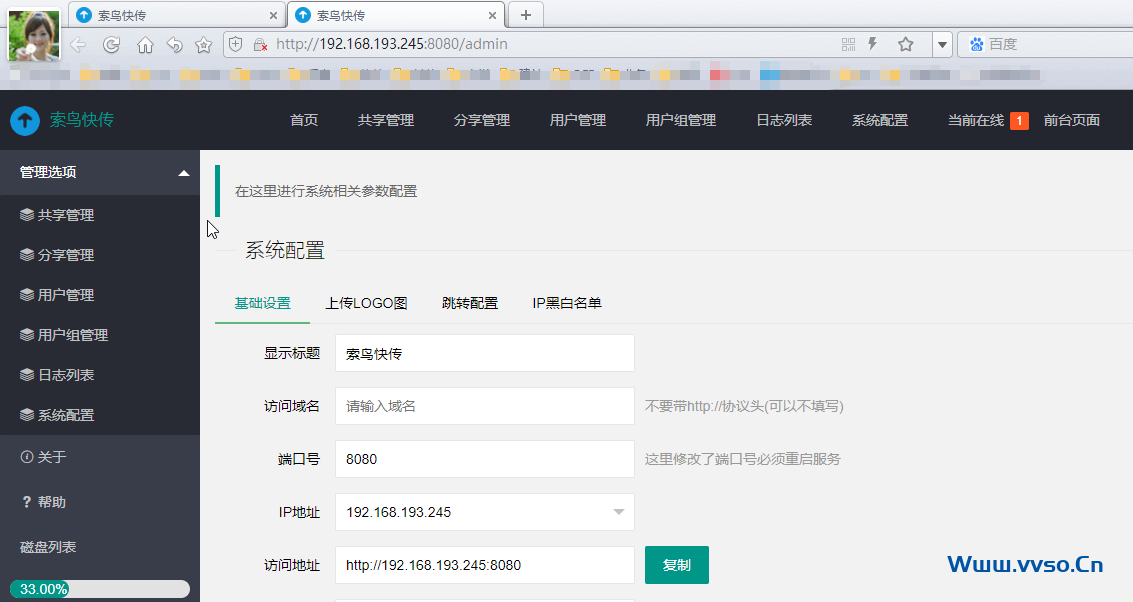Click the browser home icon
This screenshot has height=602, width=1133.
tap(145, 45)
